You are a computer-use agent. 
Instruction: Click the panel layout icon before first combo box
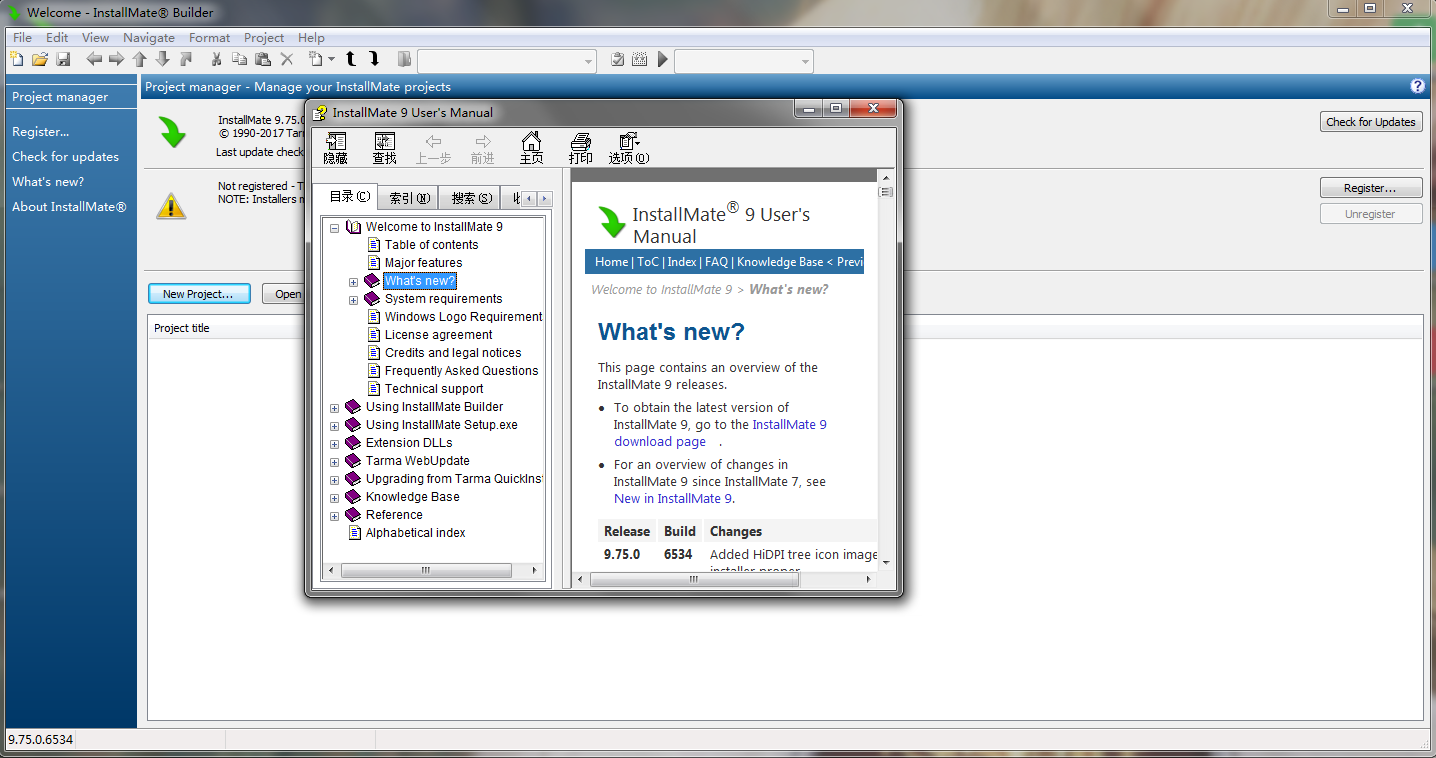pos(404,60)
